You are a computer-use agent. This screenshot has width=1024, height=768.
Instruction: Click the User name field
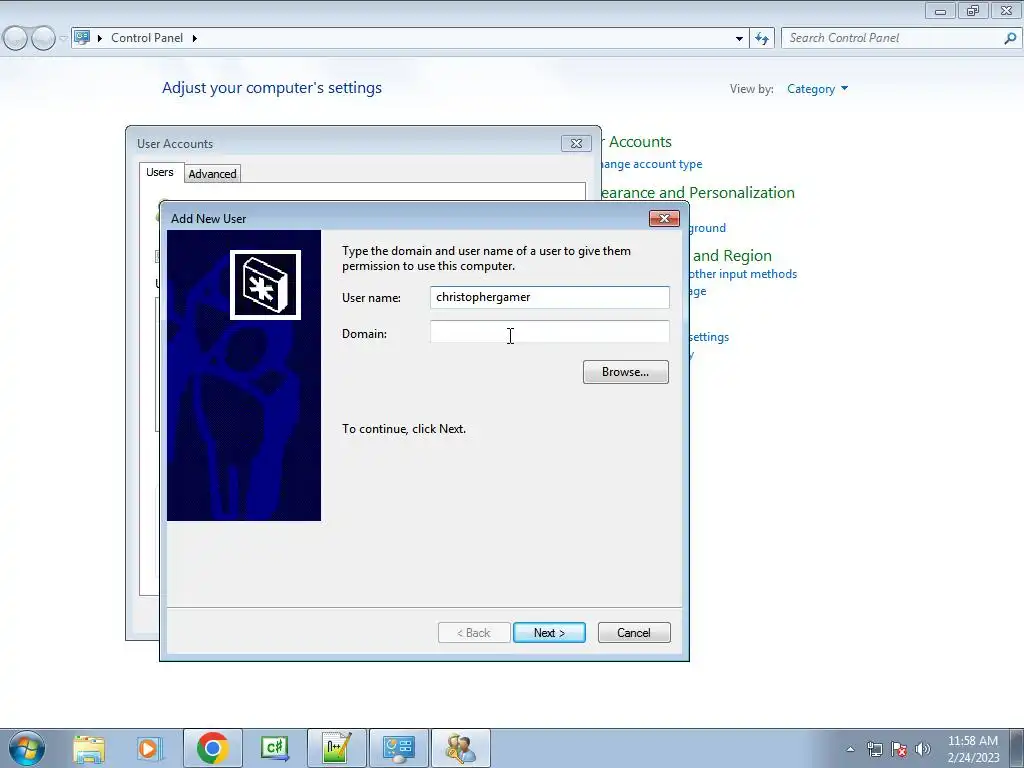click(549, 297)
